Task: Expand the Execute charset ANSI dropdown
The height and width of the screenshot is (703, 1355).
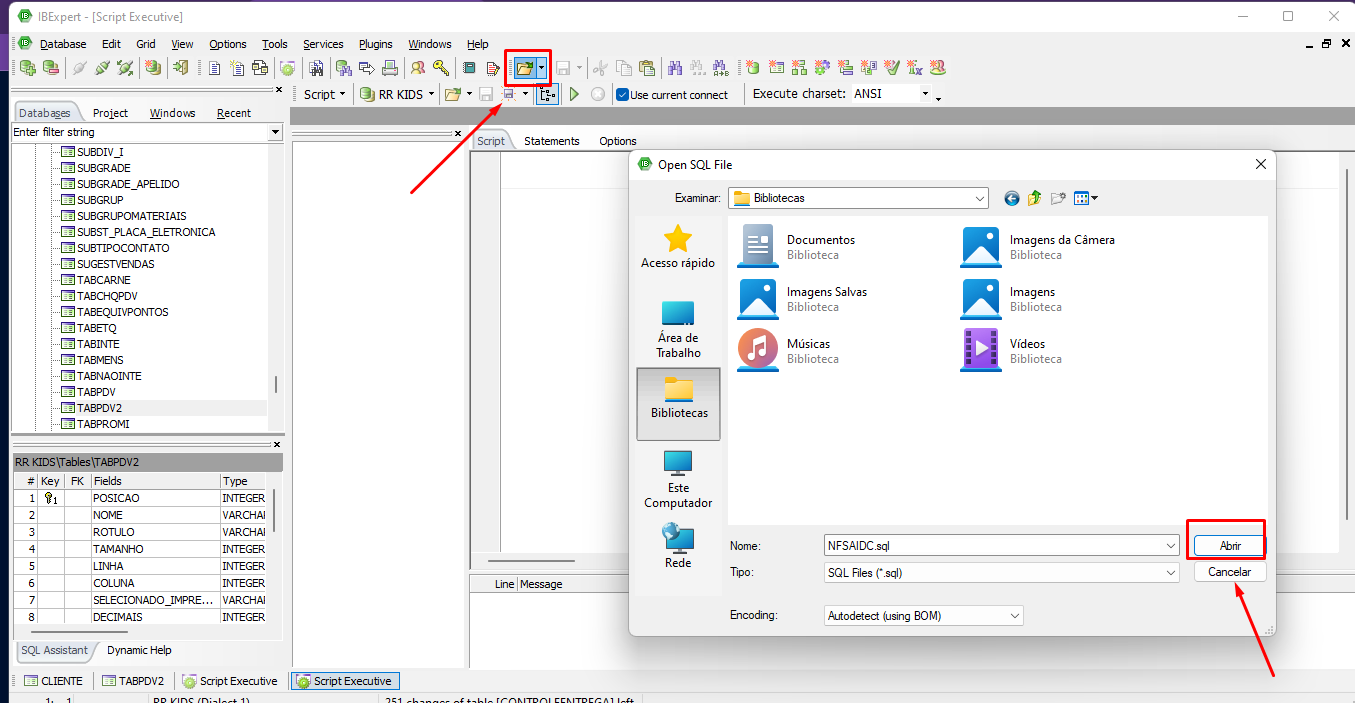Action: [x=925, y=94]
